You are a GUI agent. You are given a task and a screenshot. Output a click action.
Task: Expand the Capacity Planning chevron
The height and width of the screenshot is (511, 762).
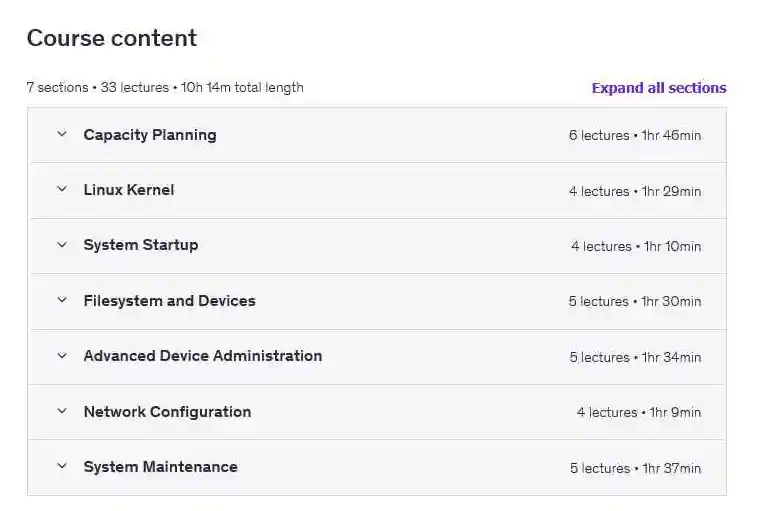pyautogui.click(x=62, y=135)
